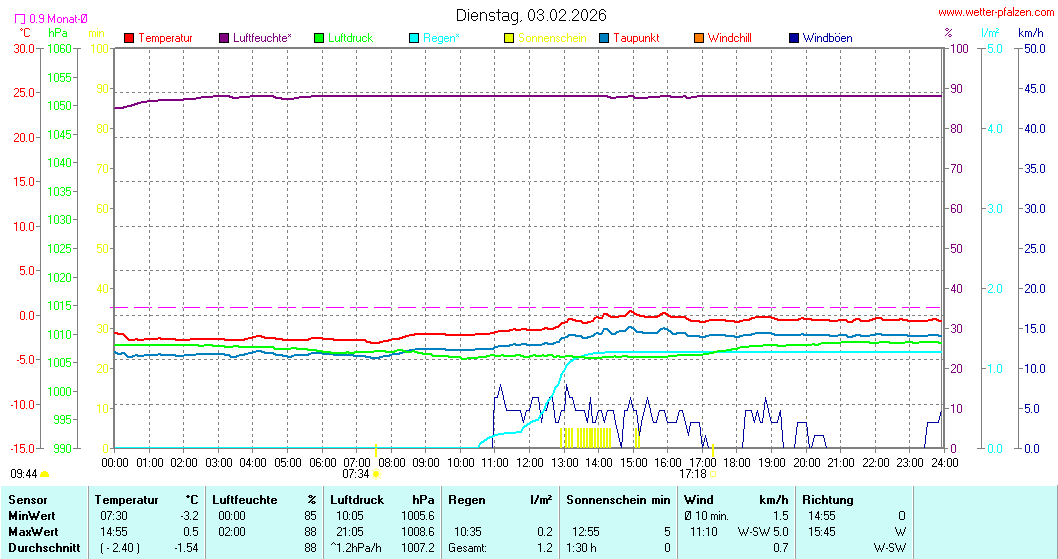Viewport: 1058px width, 559px height.
Task: Select the MaxWert row label
Action: point(32,531)
